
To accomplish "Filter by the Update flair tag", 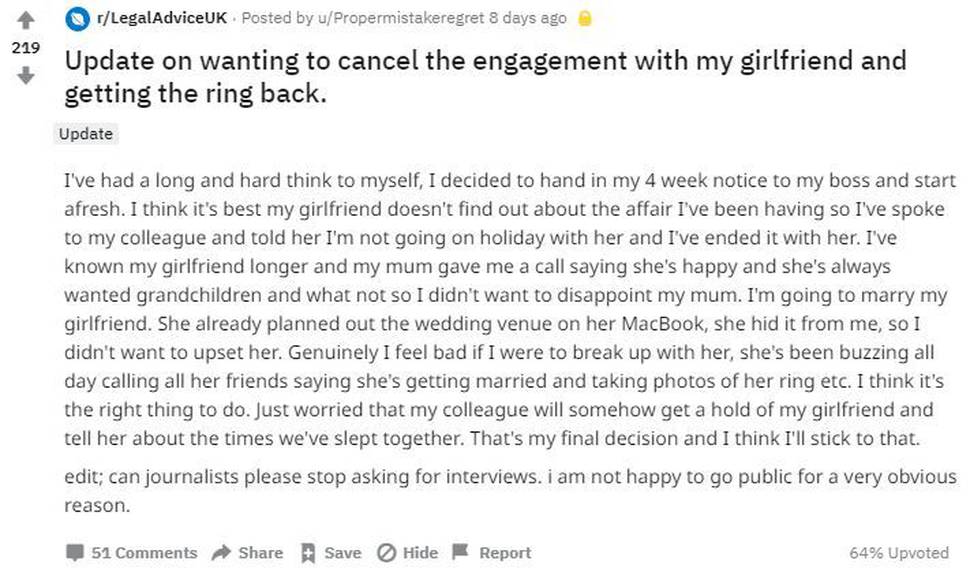I will [x=86, y=134].
